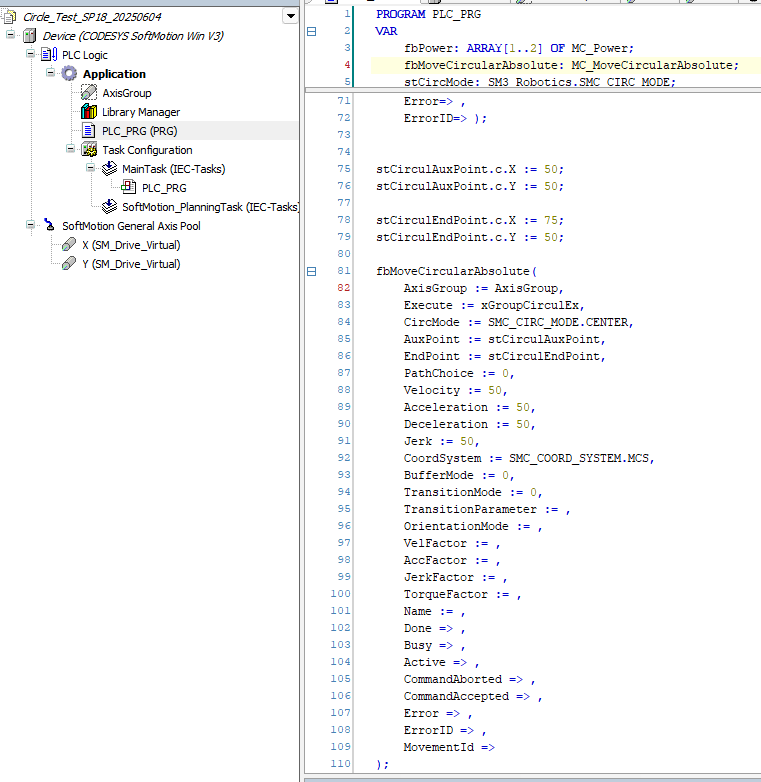Collapse the PLC Logic node
This screenshot has height=782, width=761.
30,54
